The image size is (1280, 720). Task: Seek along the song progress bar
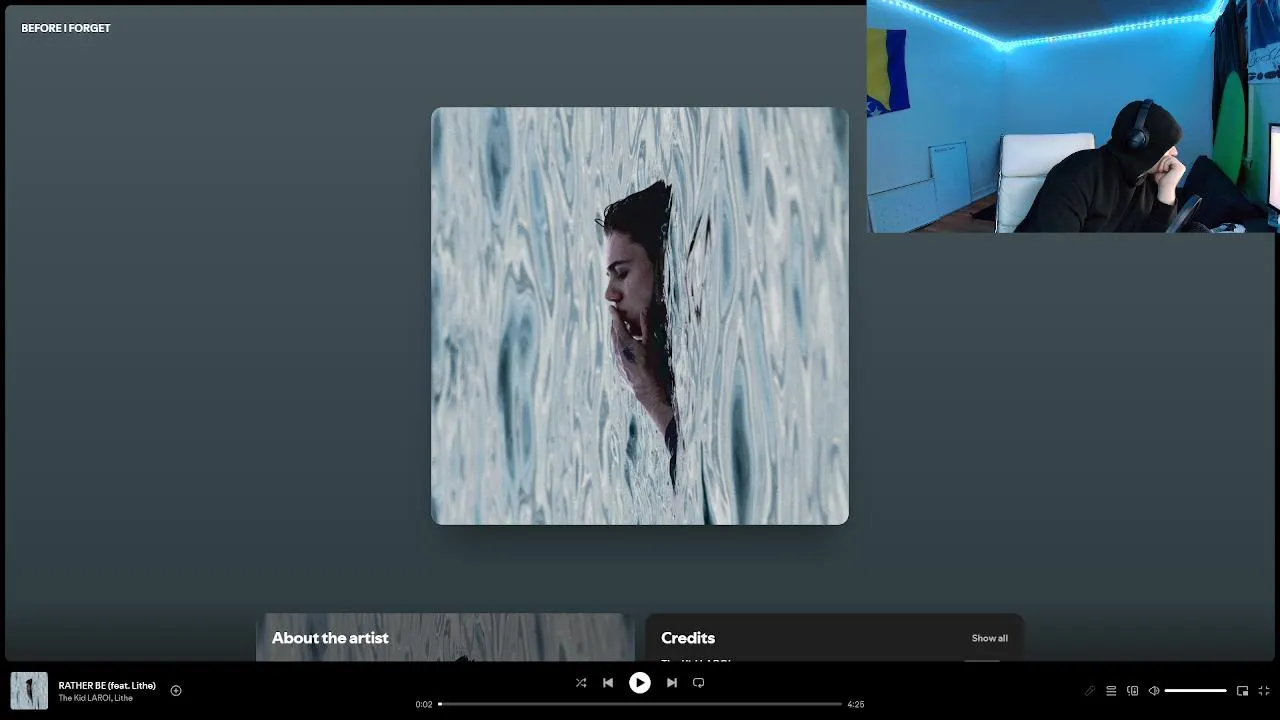coord(640,704)
